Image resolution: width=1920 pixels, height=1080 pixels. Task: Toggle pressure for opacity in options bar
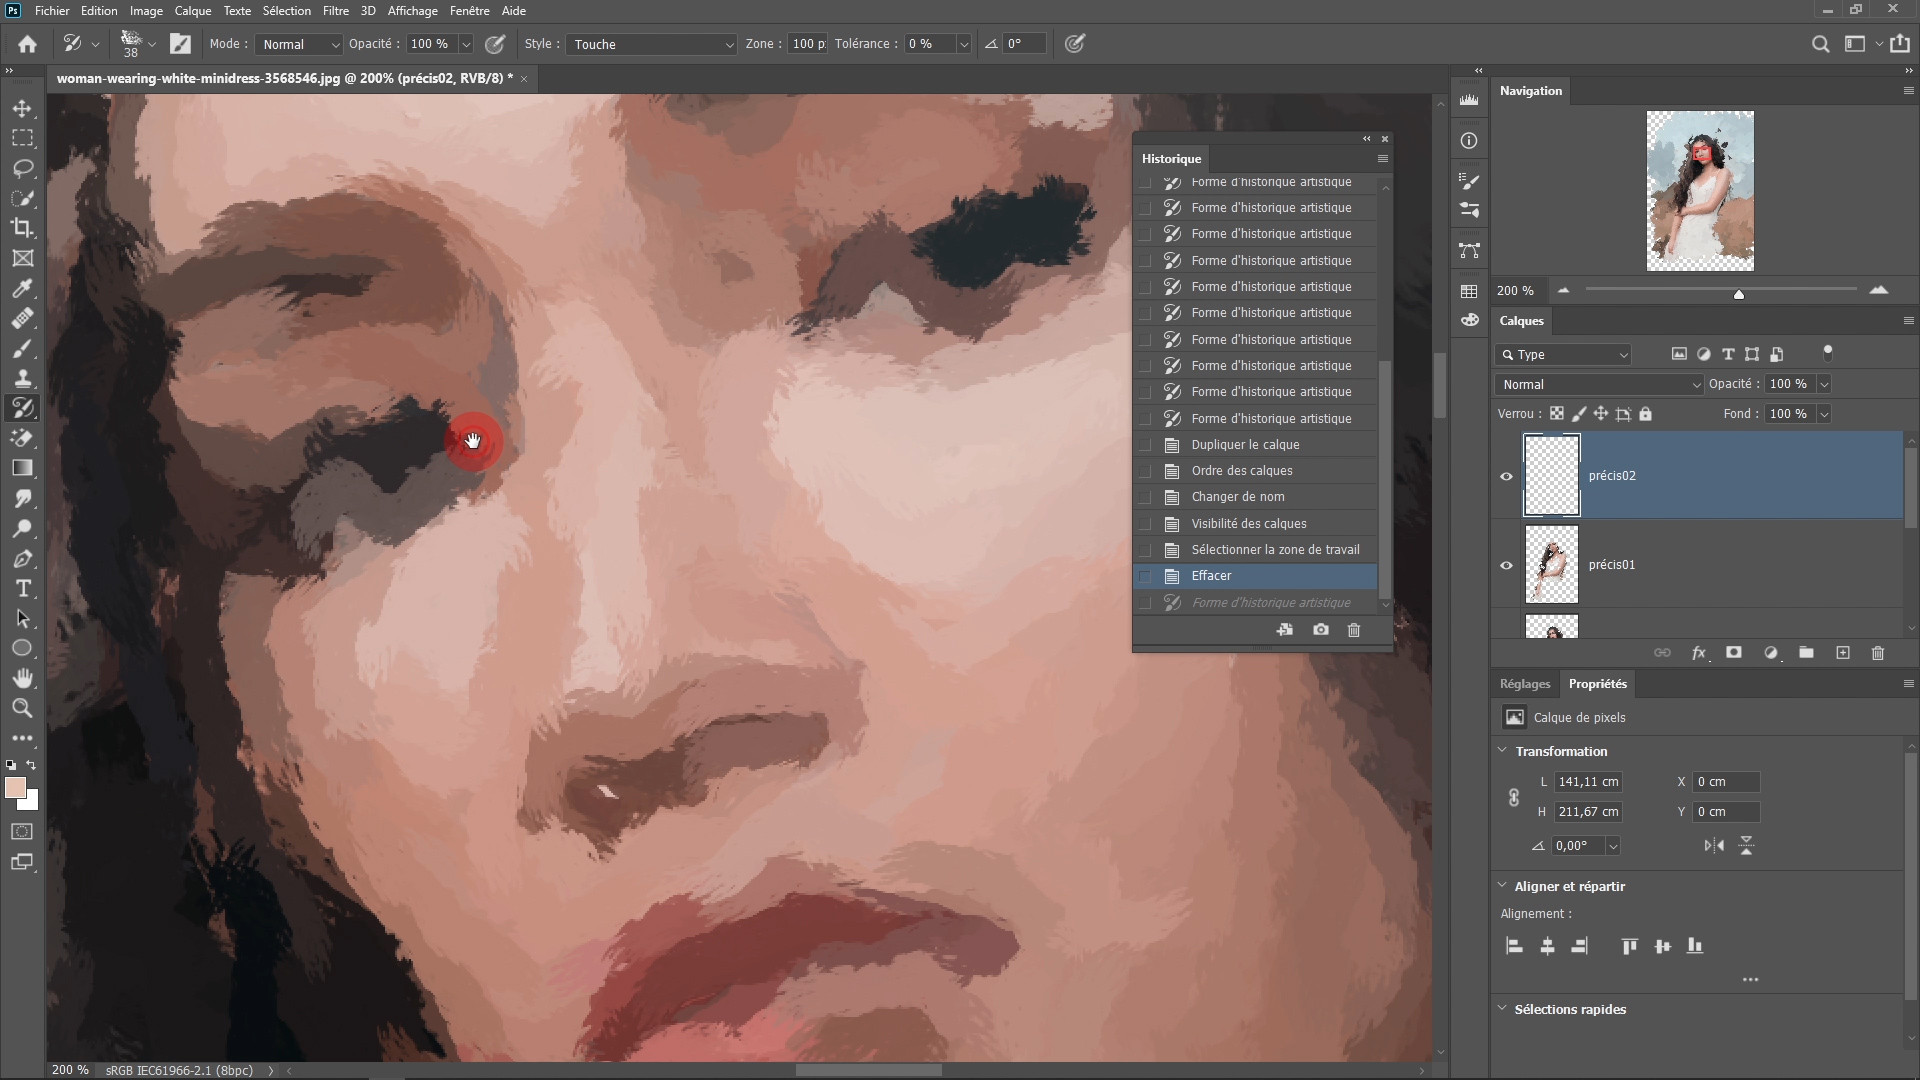coord(495,44)
